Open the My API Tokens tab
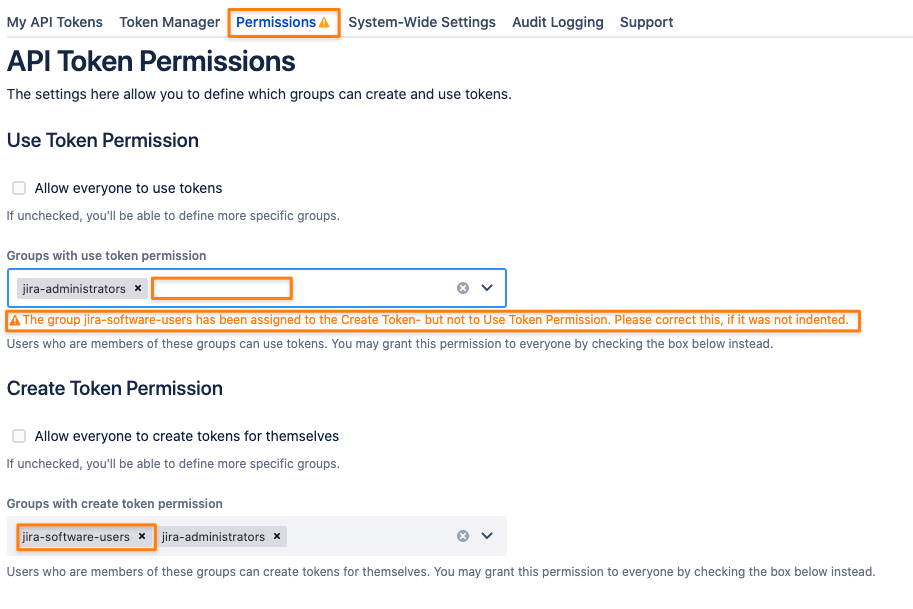This screenshot has width=913, height=609. coord(55,22)
